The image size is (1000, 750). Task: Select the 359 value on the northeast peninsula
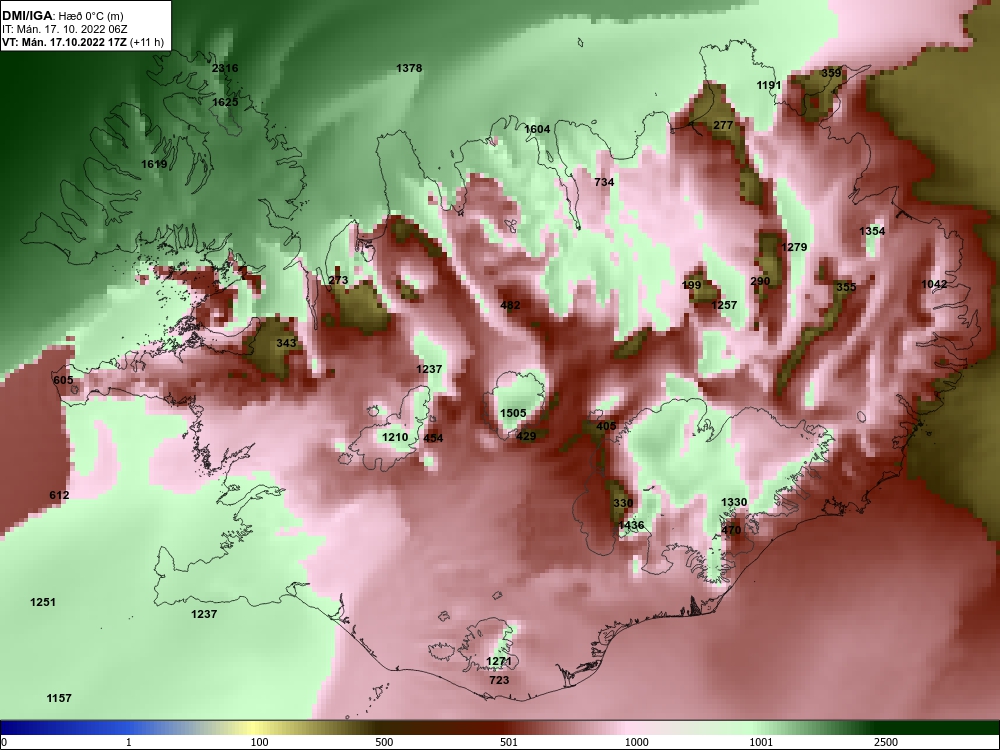coord(831,73)
